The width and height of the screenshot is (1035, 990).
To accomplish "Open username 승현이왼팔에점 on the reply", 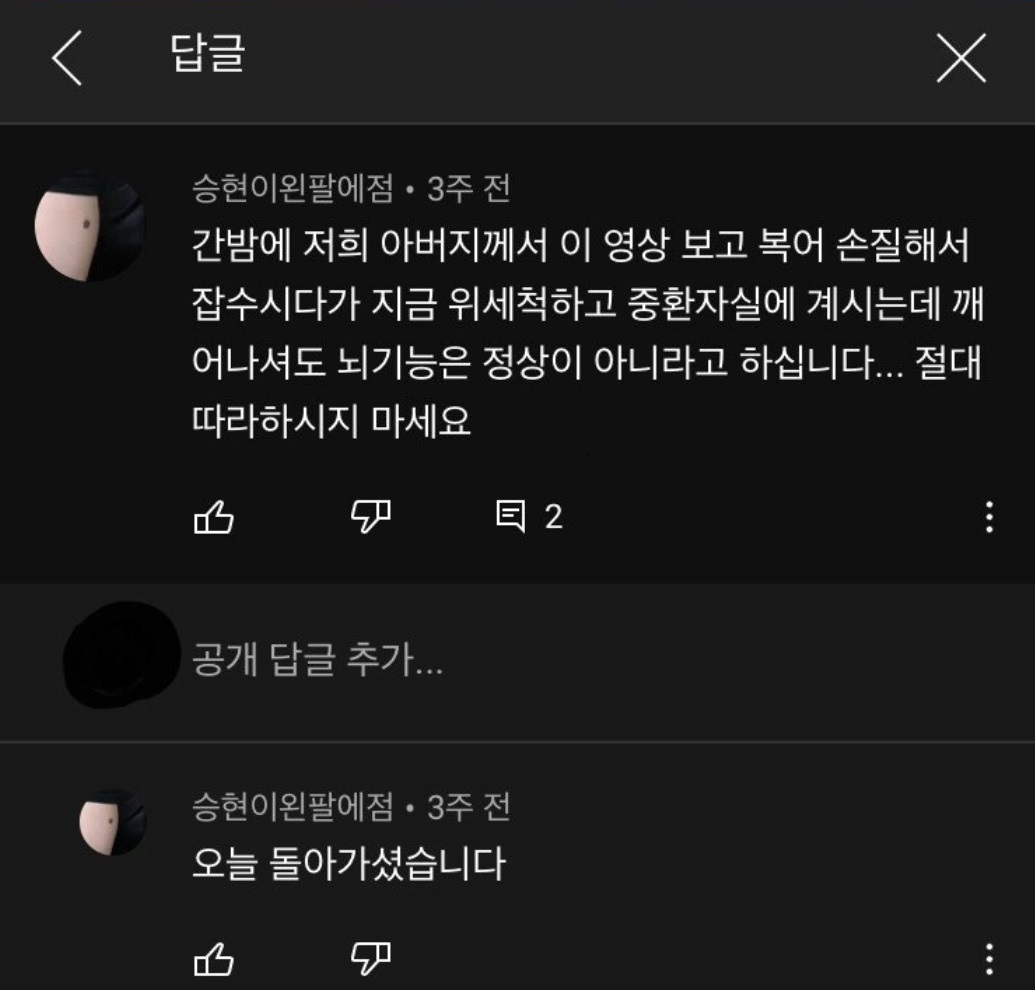I will [292, 807].
